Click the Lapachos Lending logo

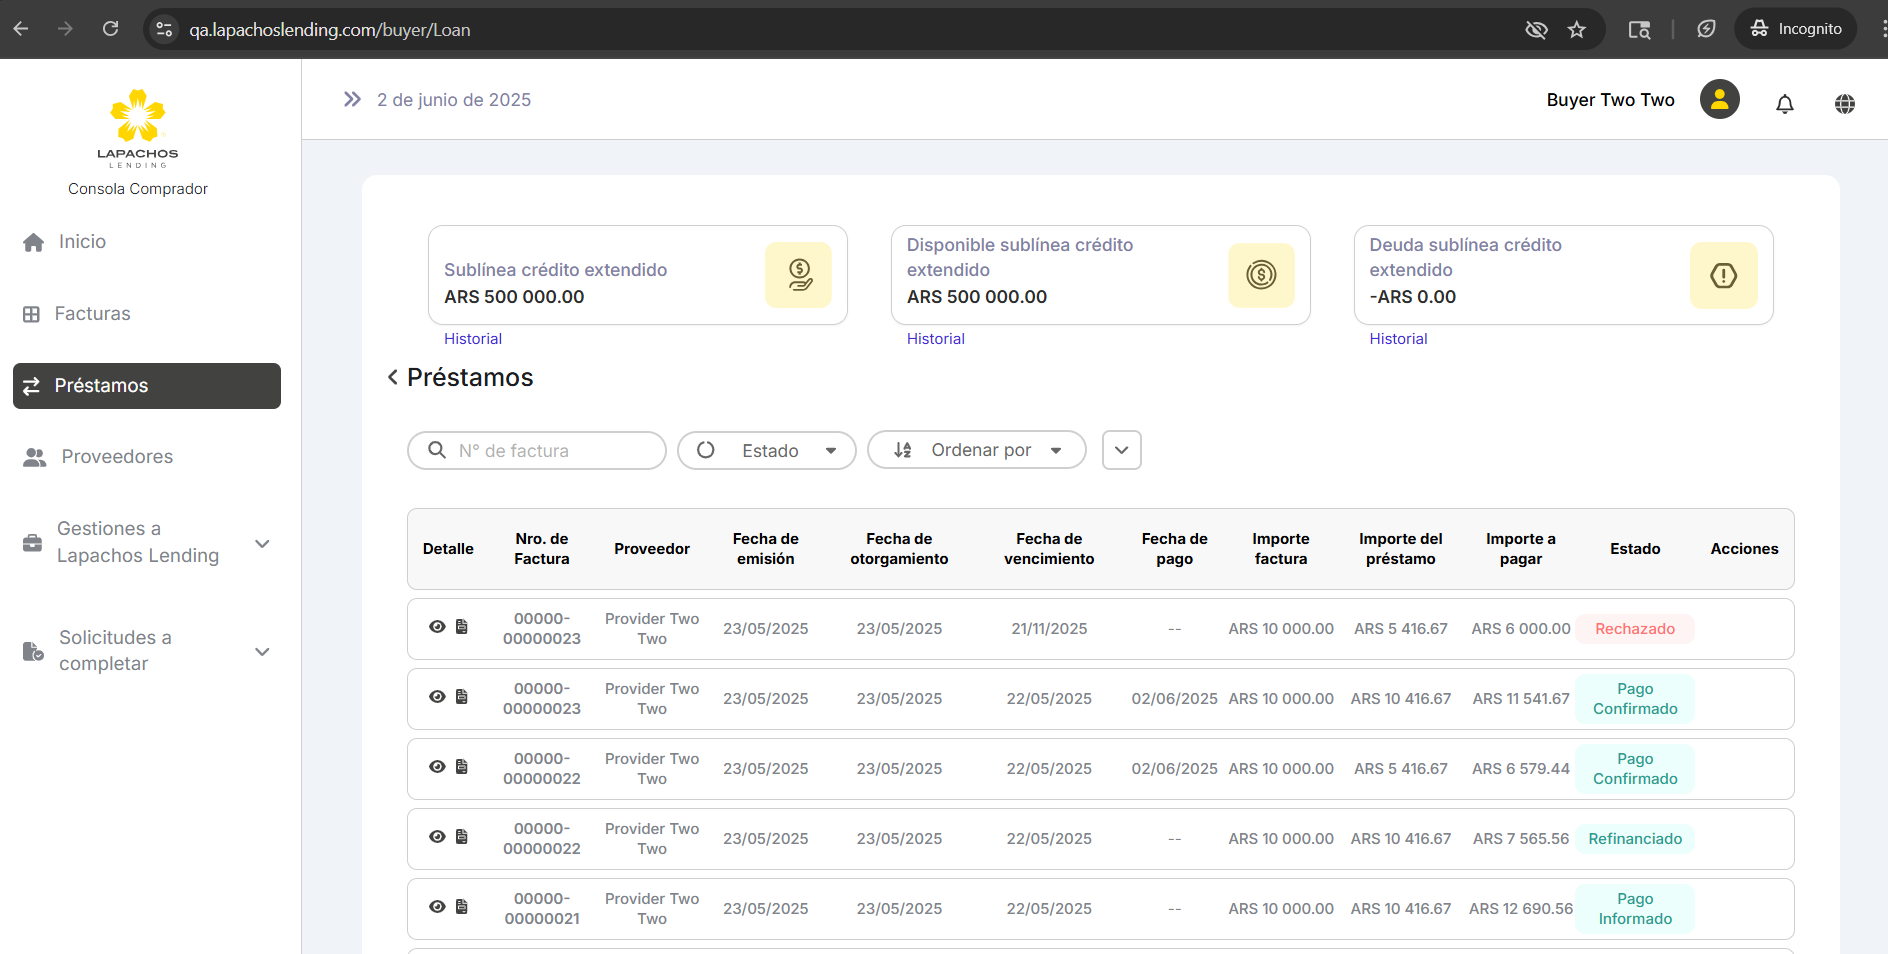pos(138,128)
